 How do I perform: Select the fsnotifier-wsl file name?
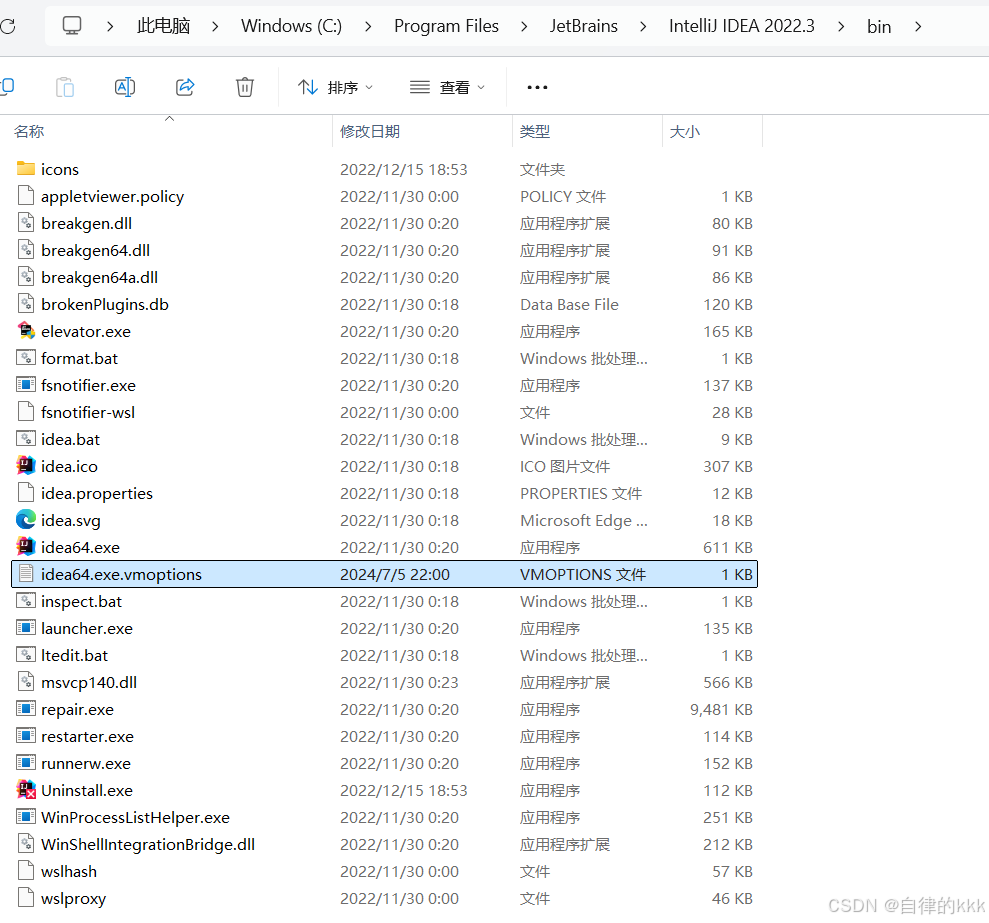click(88, 412)
